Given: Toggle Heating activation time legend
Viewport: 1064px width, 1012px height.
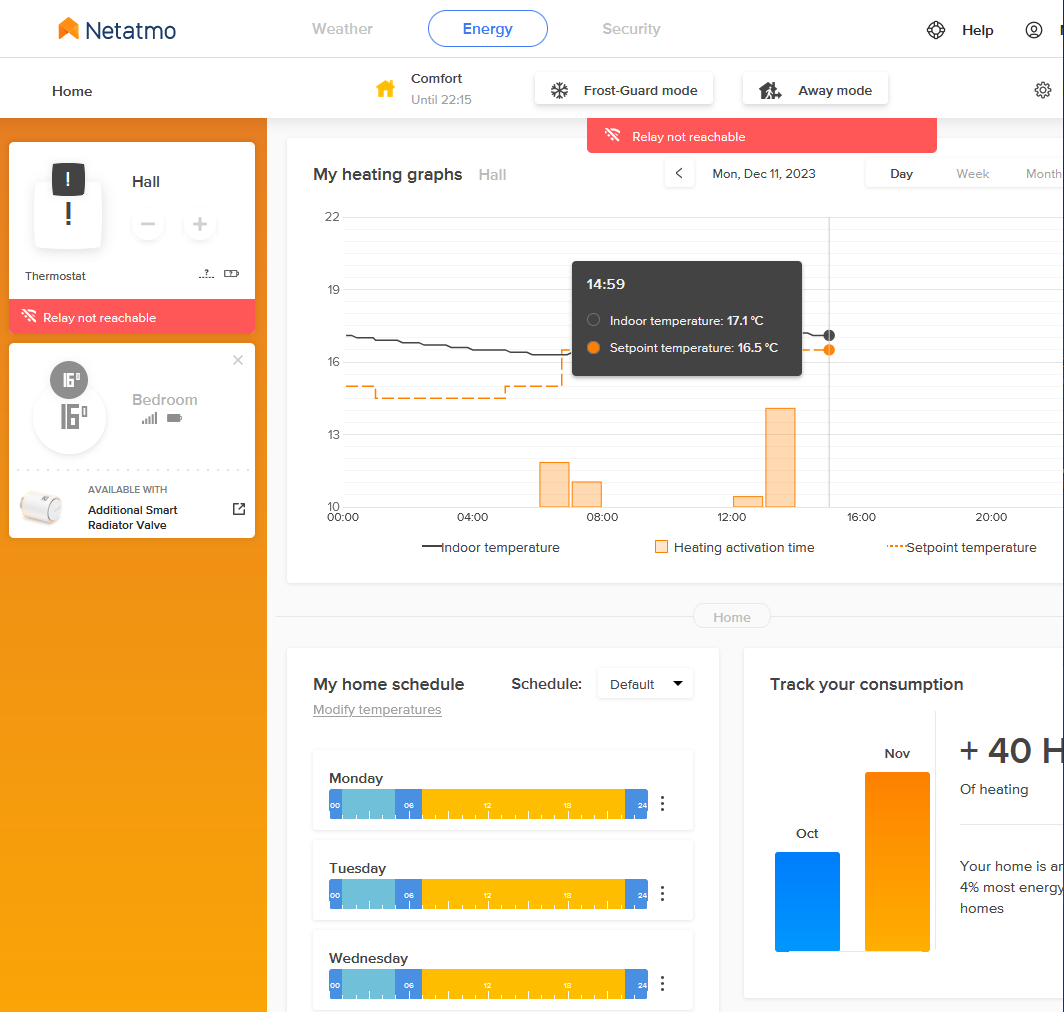Looking at the screenshot, I should (x=734, y=547).
